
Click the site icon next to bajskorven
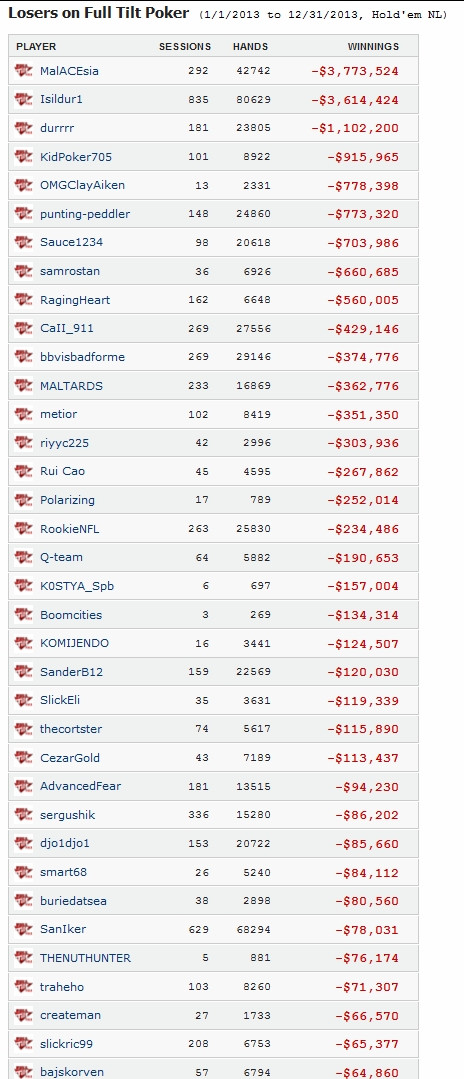point(23,1071)
